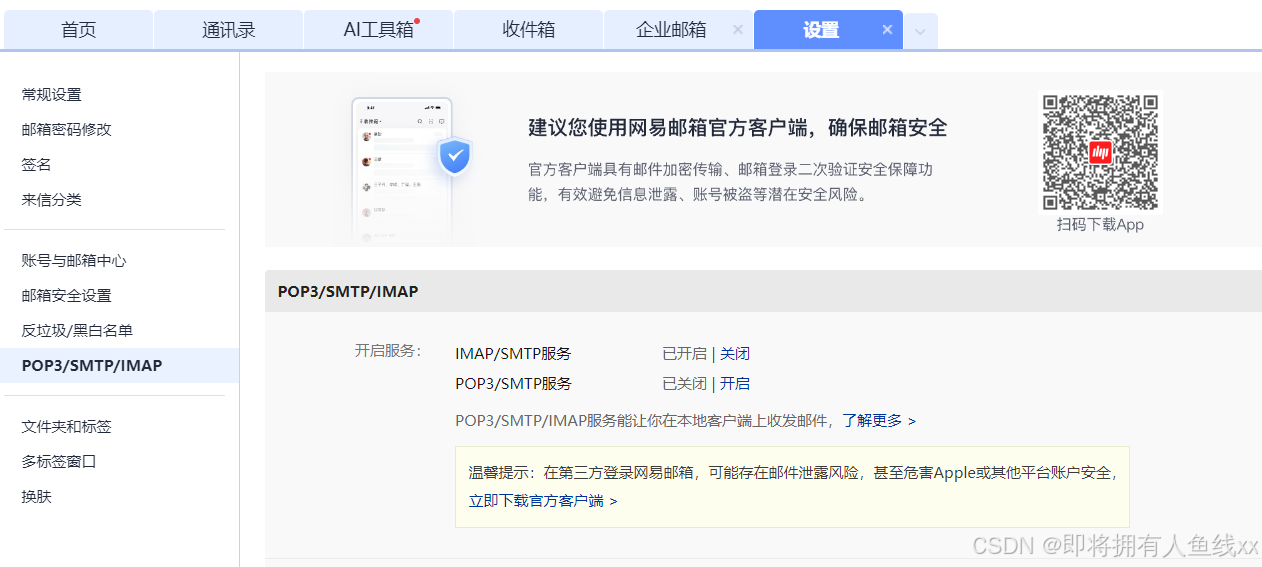Open 文件夹和标签 settings
Viewport: 1262px width, 567px height.
pos(66,427)
